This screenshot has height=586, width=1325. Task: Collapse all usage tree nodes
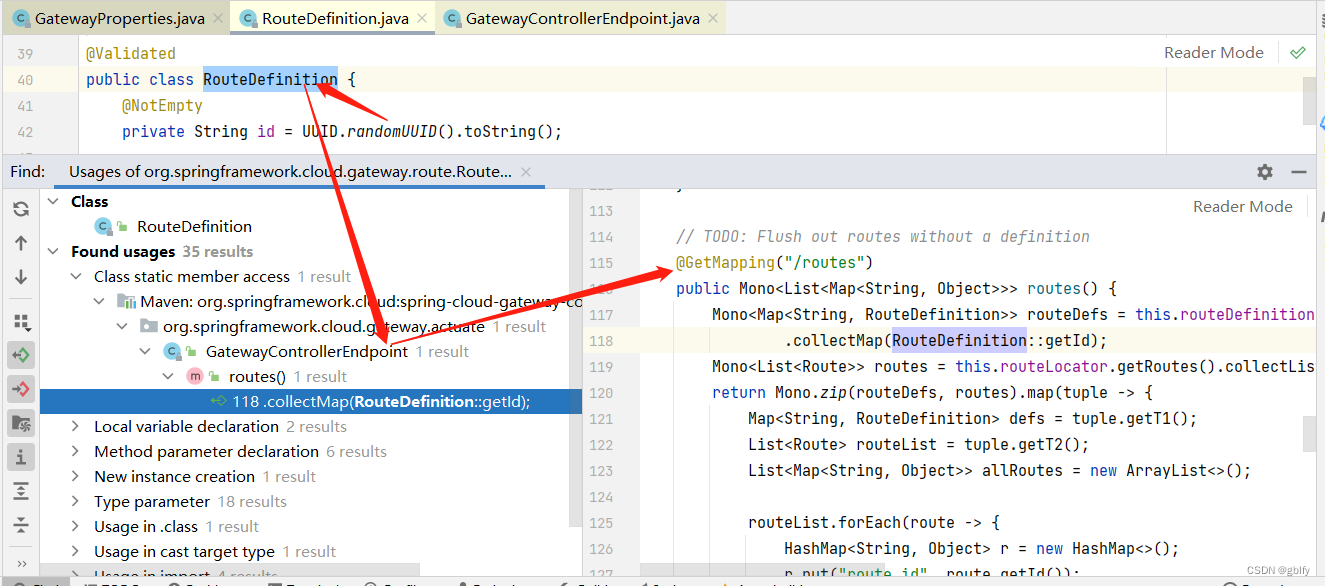tap(20, 524)
